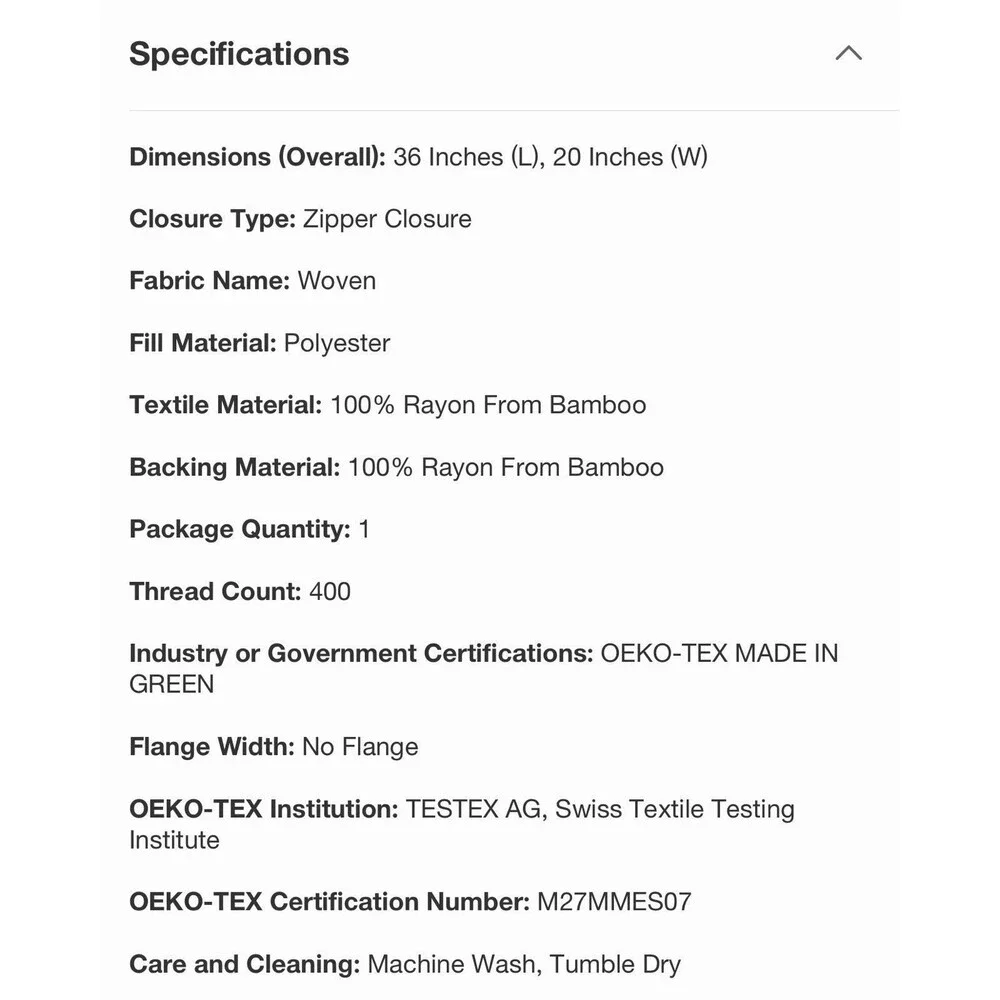Select Textile Material rayon text
This screenshot has height=1000, width=1000.
pos(488,405)
